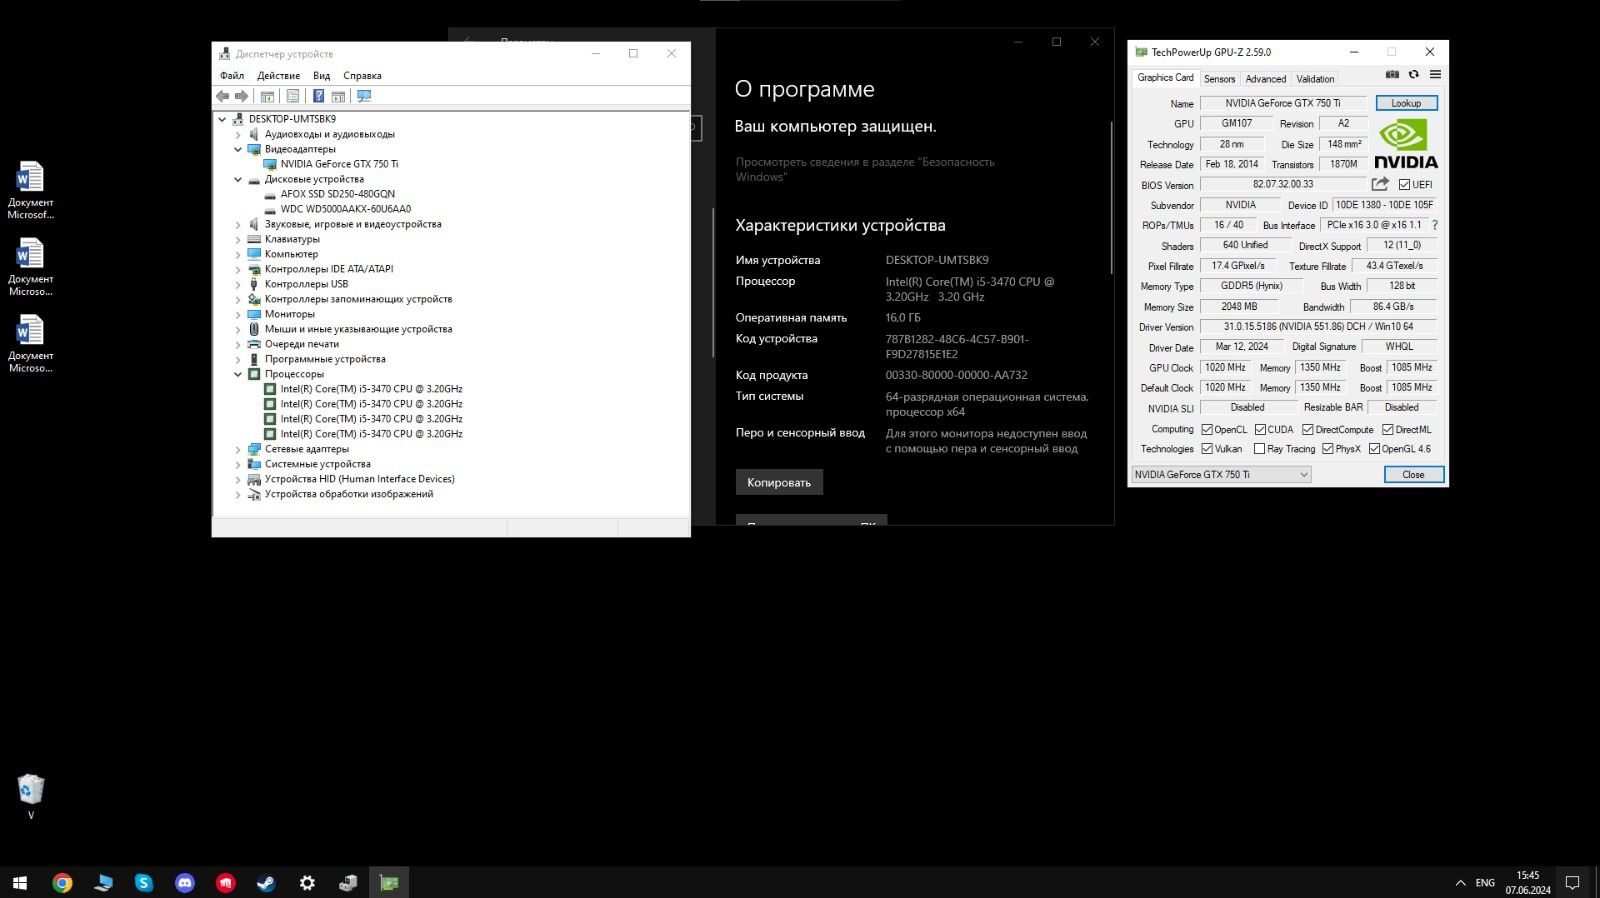
Task: Click the Properties toolbar icon in Device Manager
Action: click(292, 96)
